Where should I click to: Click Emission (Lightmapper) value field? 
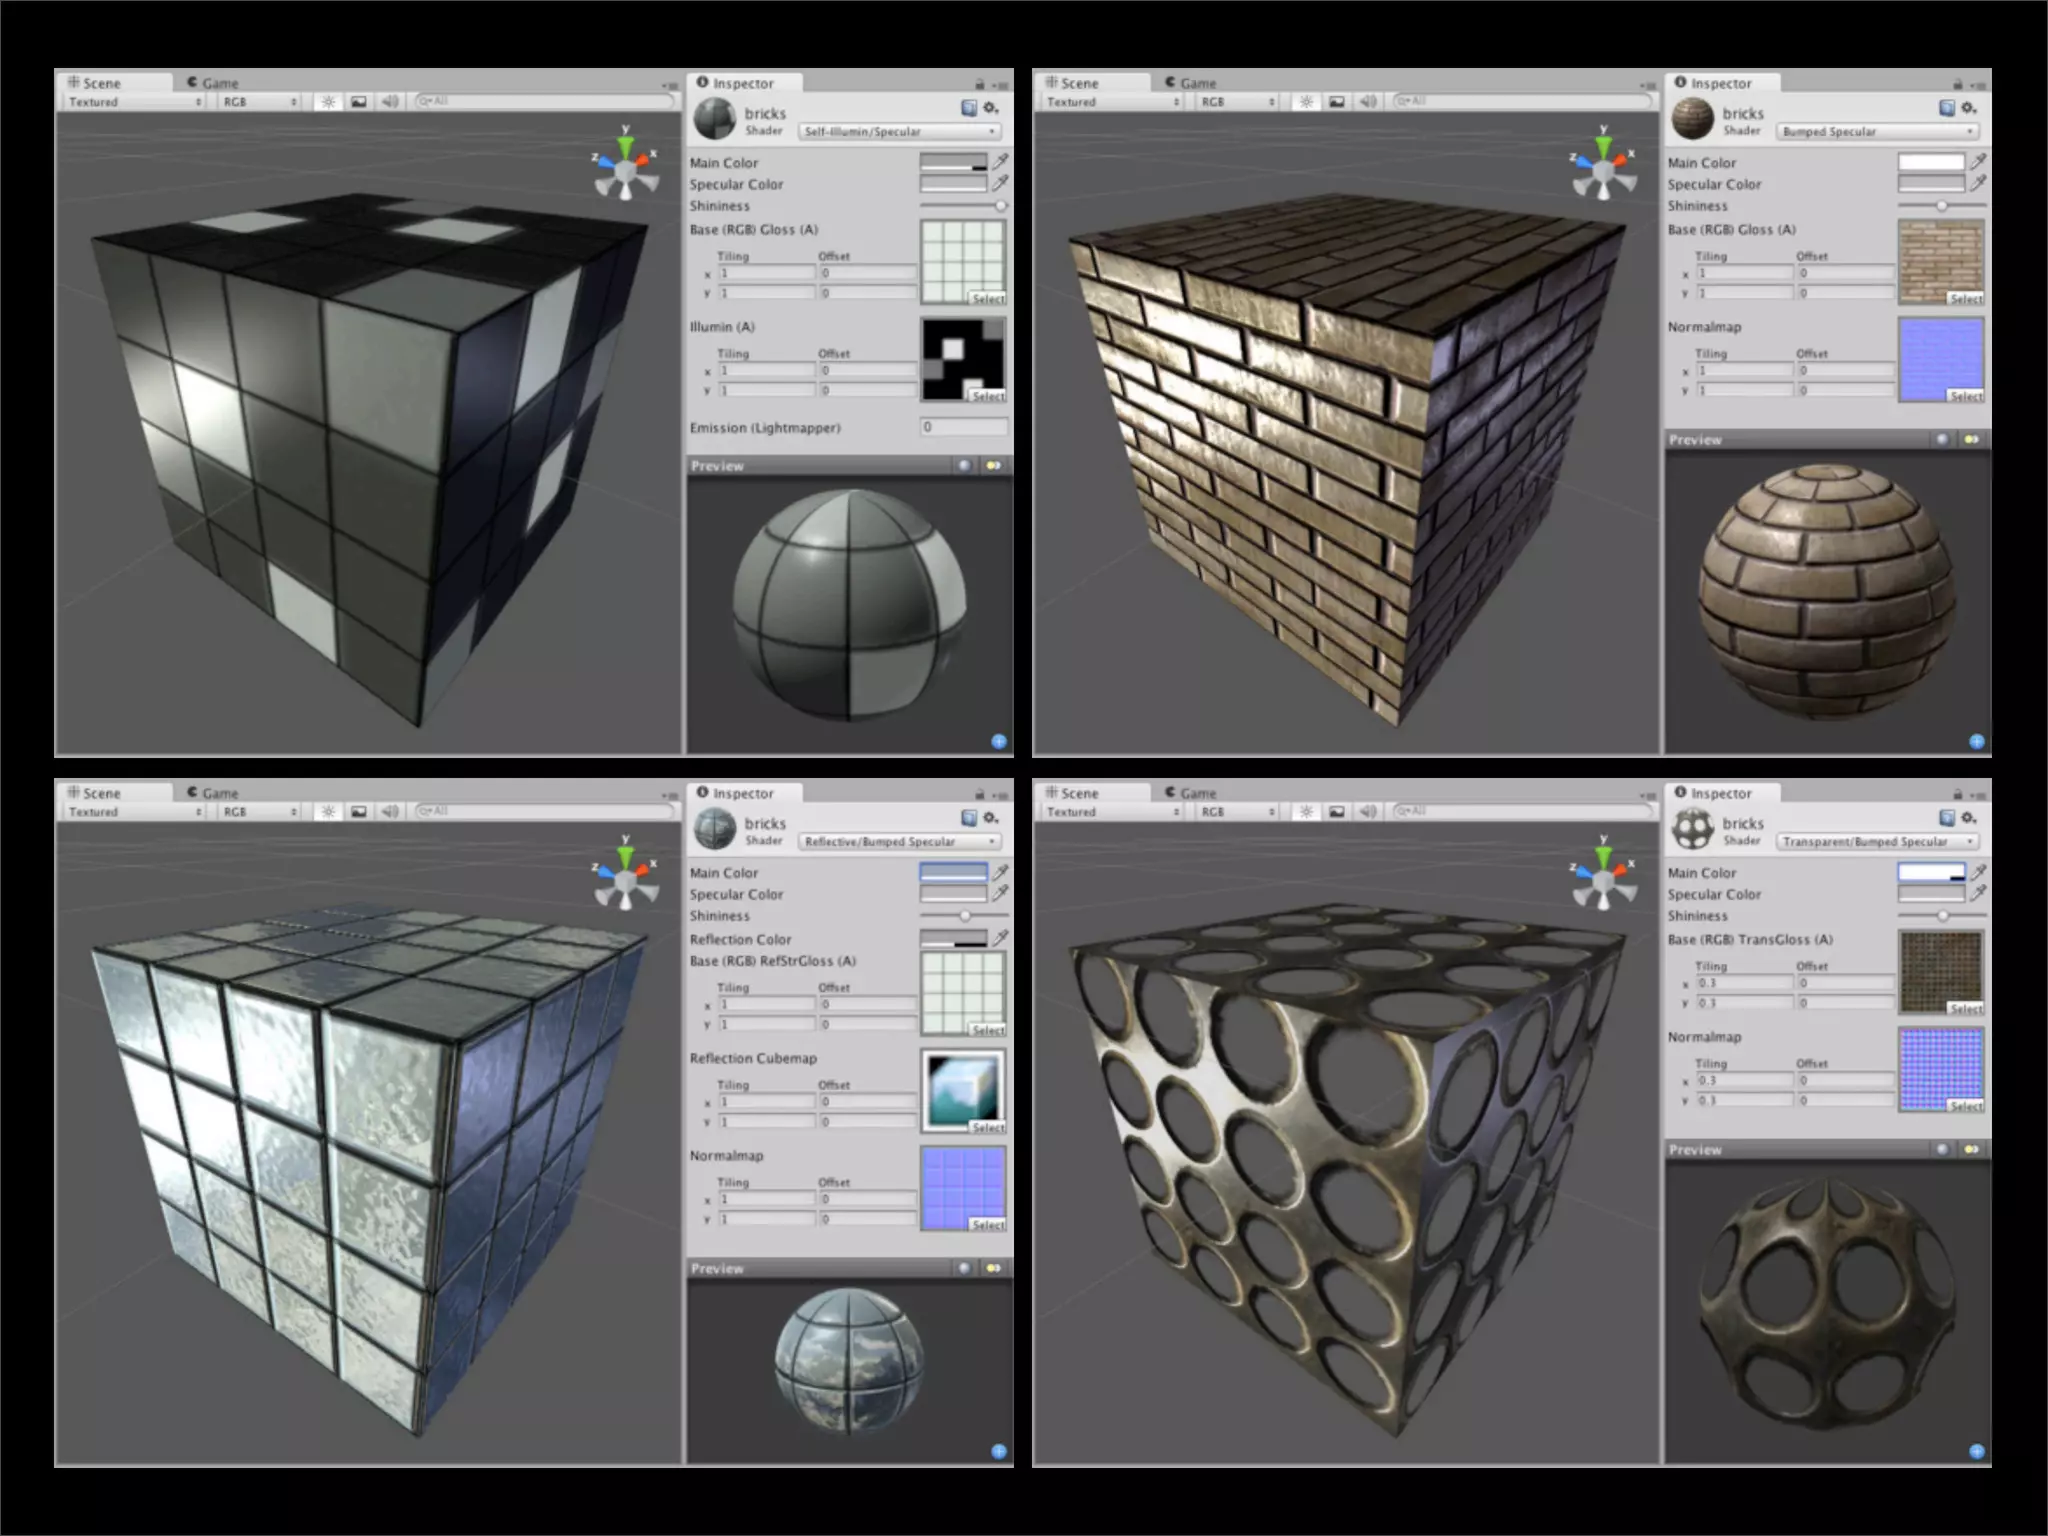[x=964, y=427]
